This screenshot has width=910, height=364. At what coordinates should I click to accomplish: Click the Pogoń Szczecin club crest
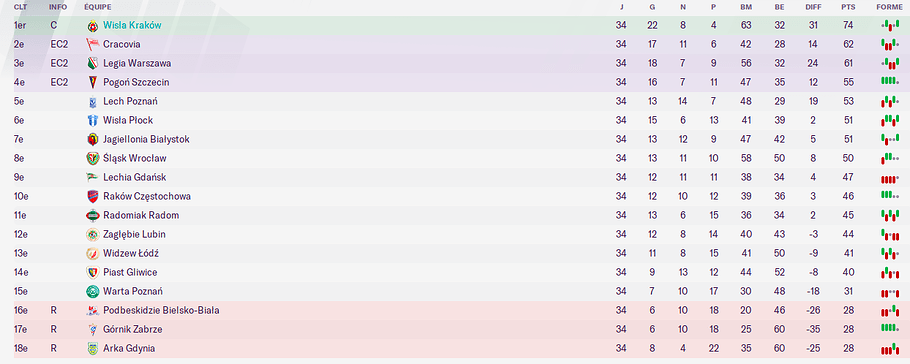(92, 82)
